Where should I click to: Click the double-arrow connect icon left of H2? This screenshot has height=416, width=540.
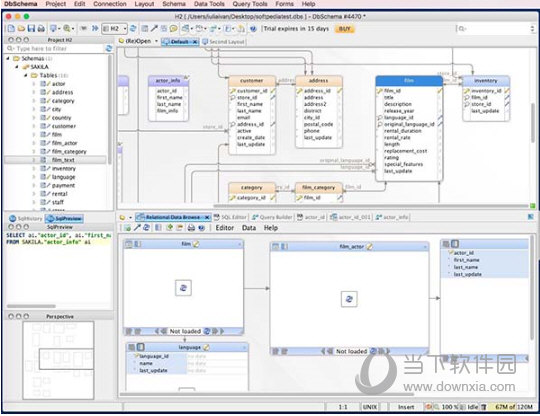tap(95, 29)
